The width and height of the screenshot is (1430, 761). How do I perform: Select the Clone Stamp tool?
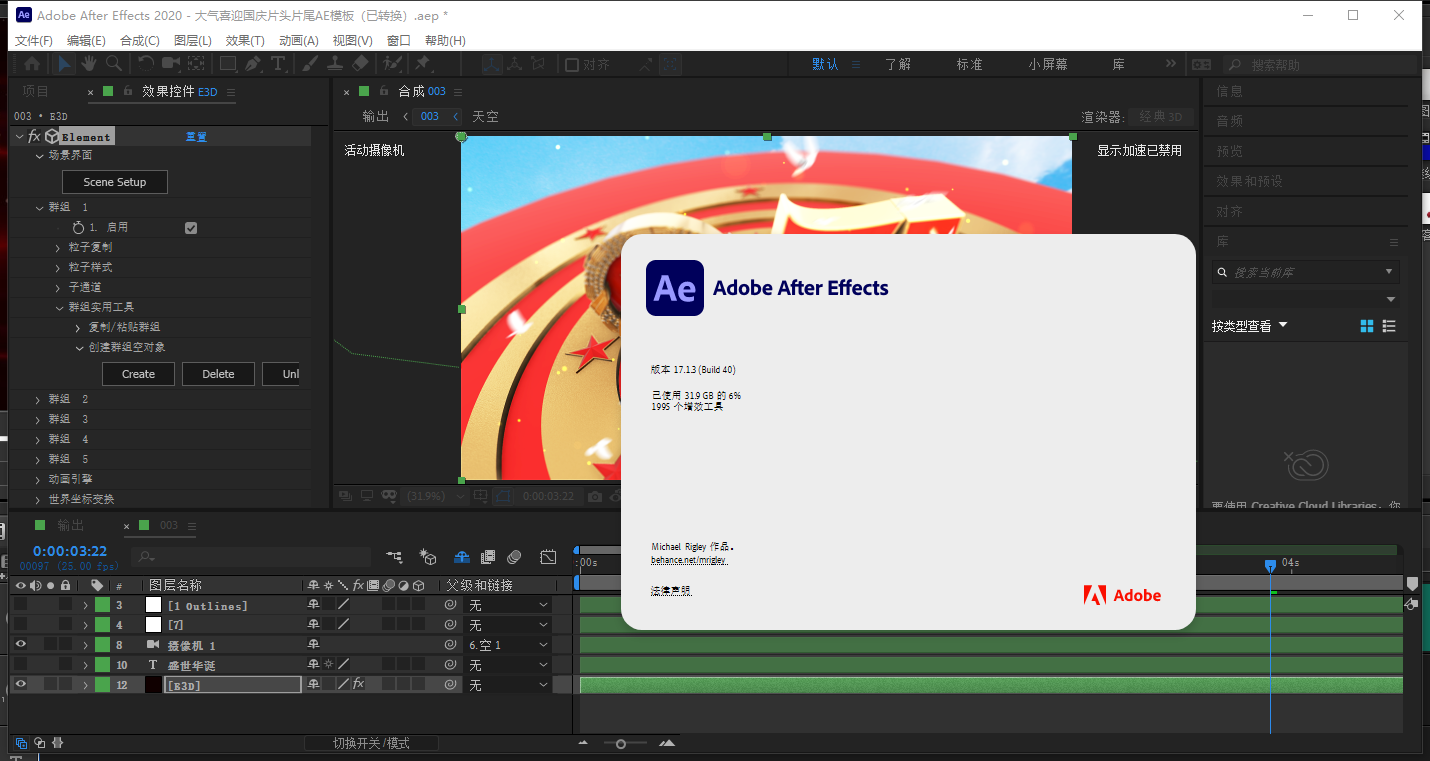coord(335,63)
